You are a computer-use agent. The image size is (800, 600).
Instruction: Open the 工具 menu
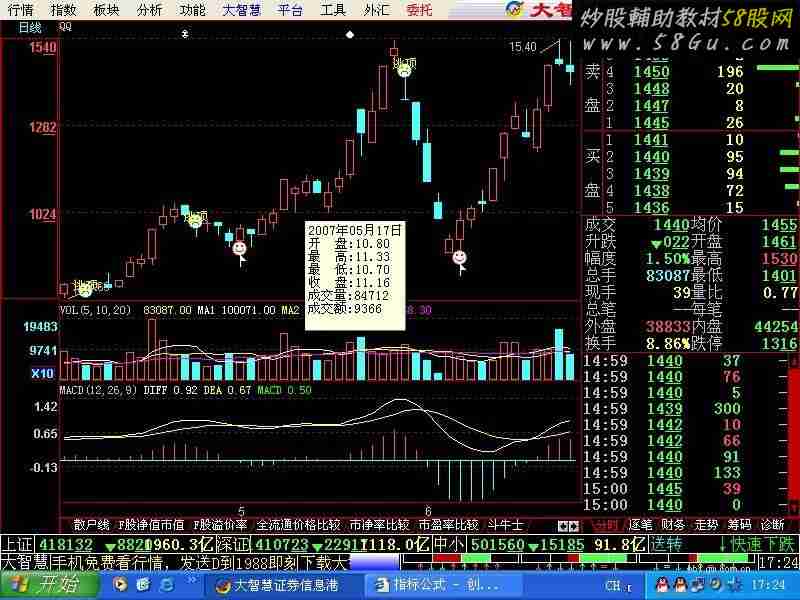(333, 10)
